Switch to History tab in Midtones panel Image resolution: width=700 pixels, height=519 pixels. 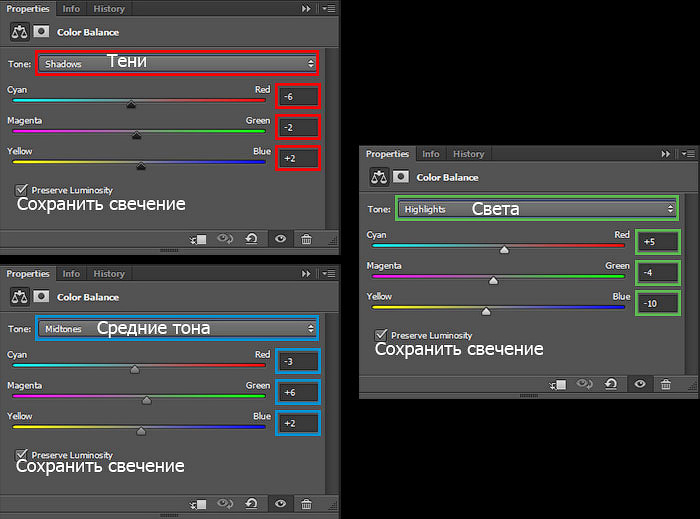[x=109, y=274]
